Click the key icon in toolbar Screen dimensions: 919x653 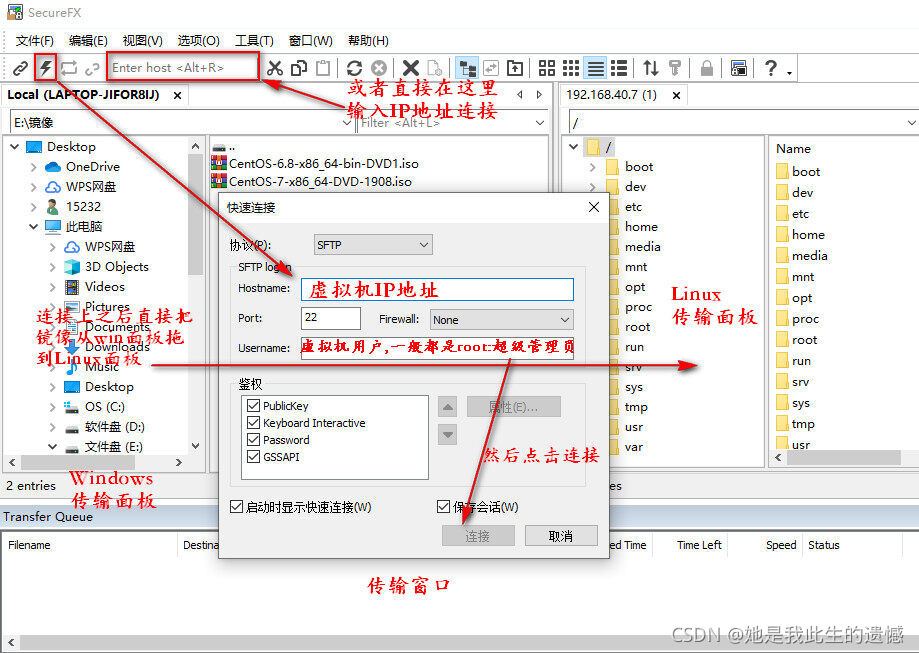tap(675, 68)
